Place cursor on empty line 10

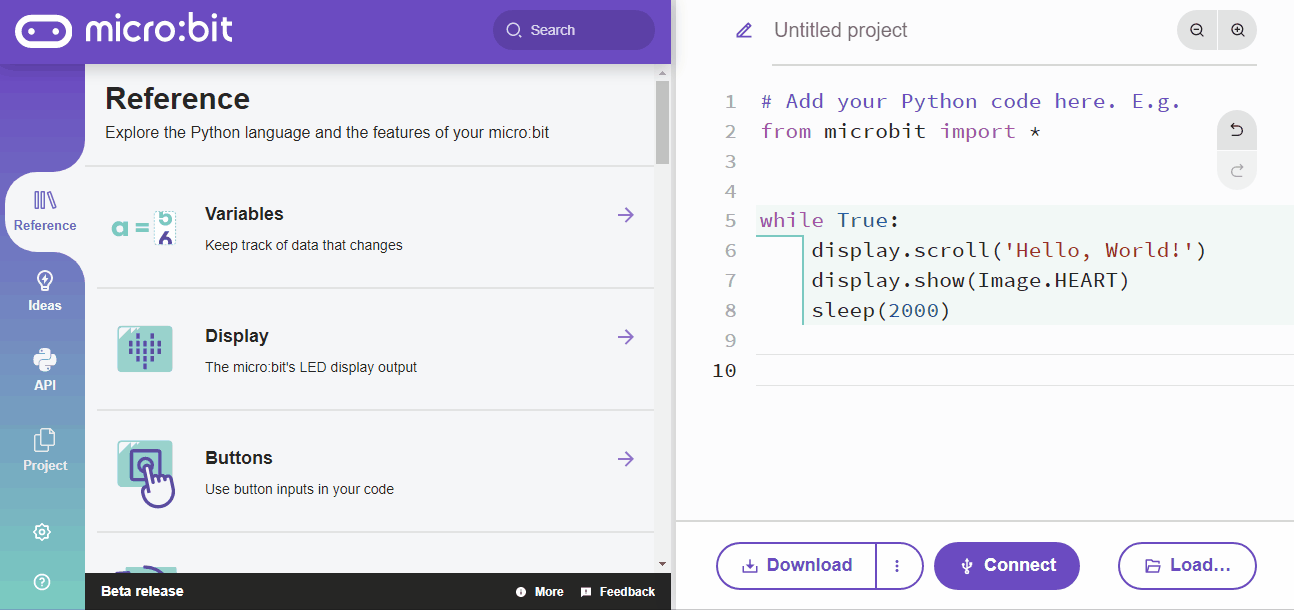click(x=1025, y=370)
